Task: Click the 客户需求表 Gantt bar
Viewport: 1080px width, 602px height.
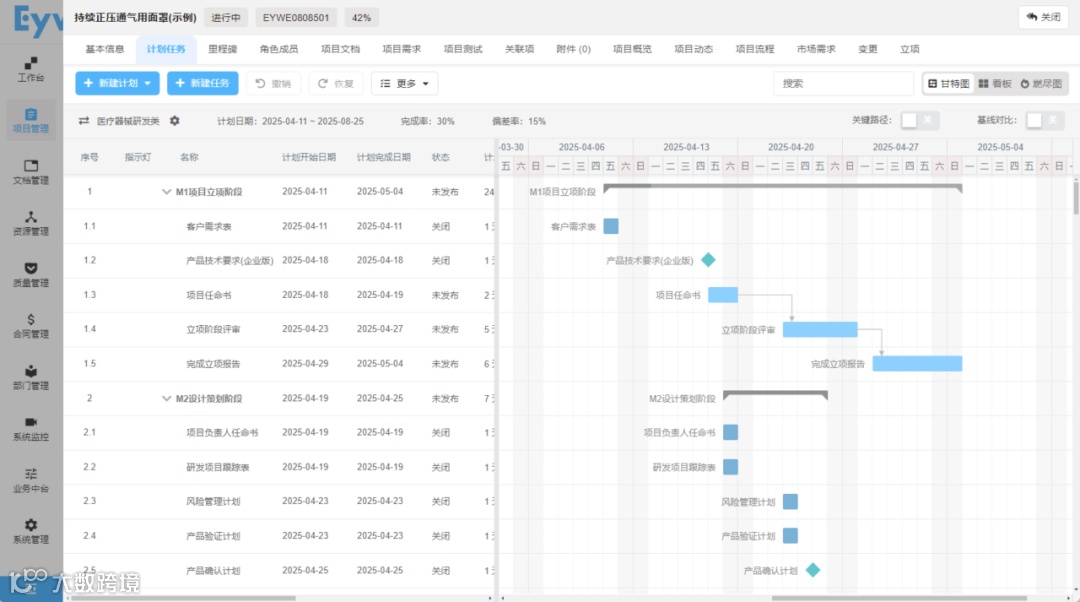Action: [611, 226]
